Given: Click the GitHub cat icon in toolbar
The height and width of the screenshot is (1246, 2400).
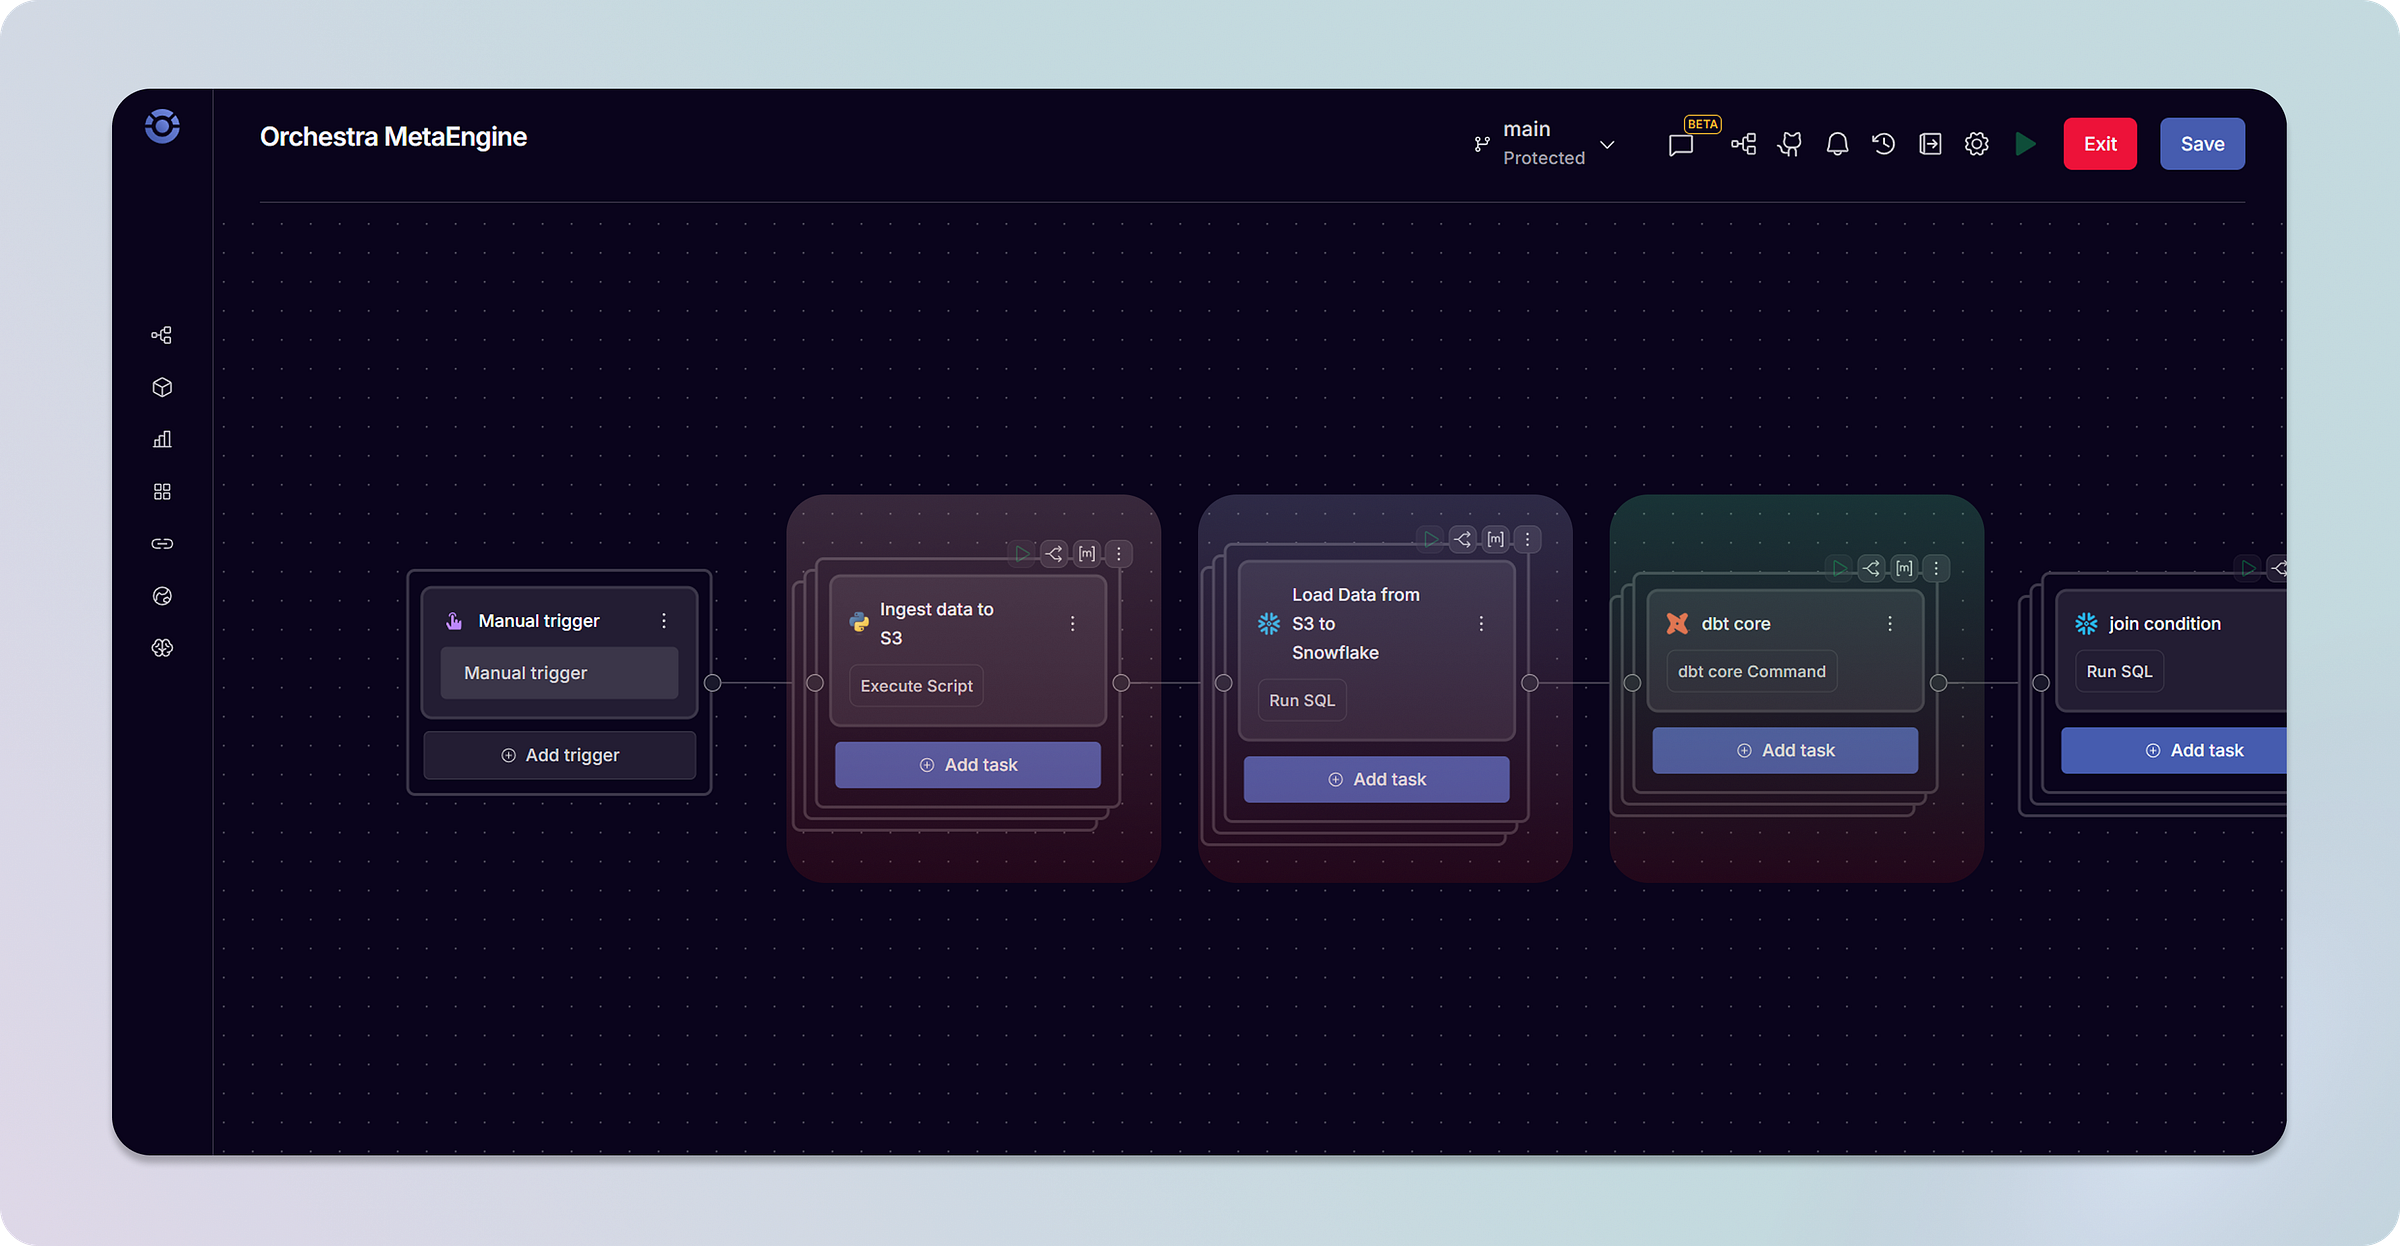Looking at the screenshot, I should click(1790, 144).
